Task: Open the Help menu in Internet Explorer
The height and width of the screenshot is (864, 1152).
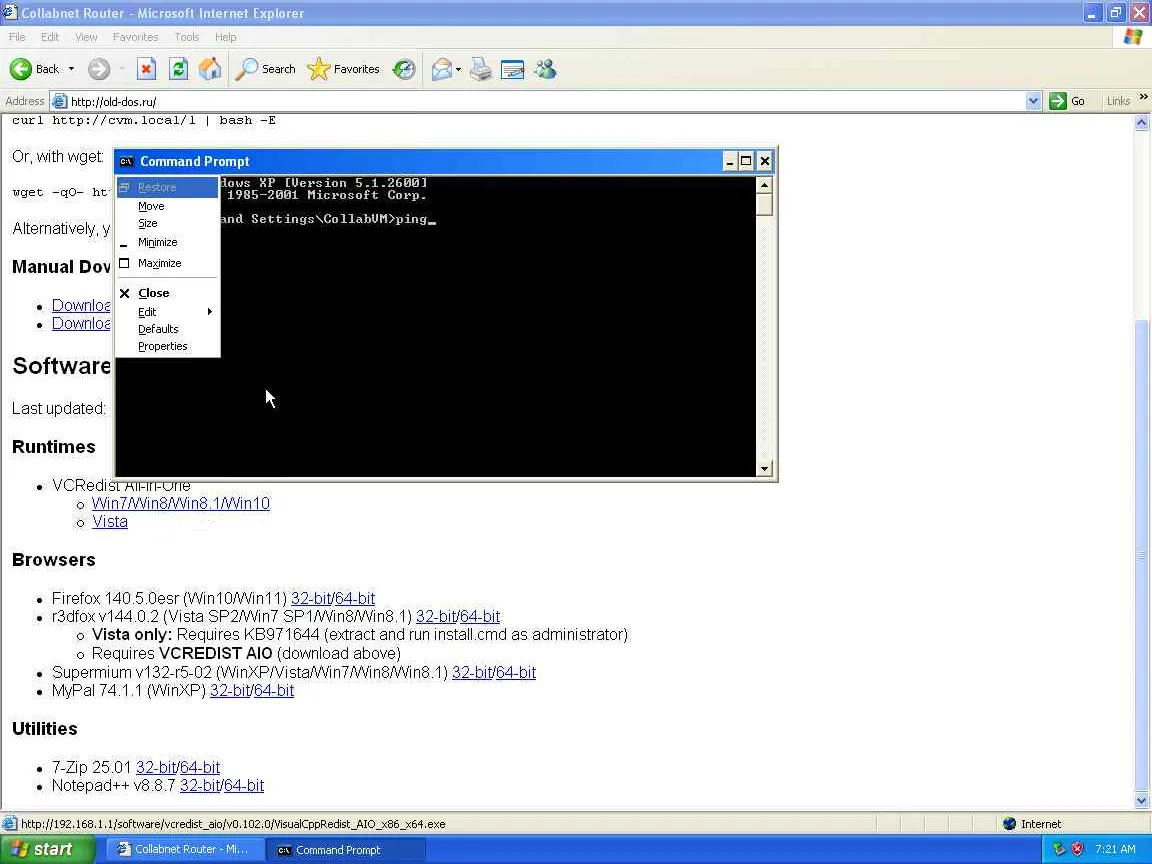Action: tap(226, 37)
